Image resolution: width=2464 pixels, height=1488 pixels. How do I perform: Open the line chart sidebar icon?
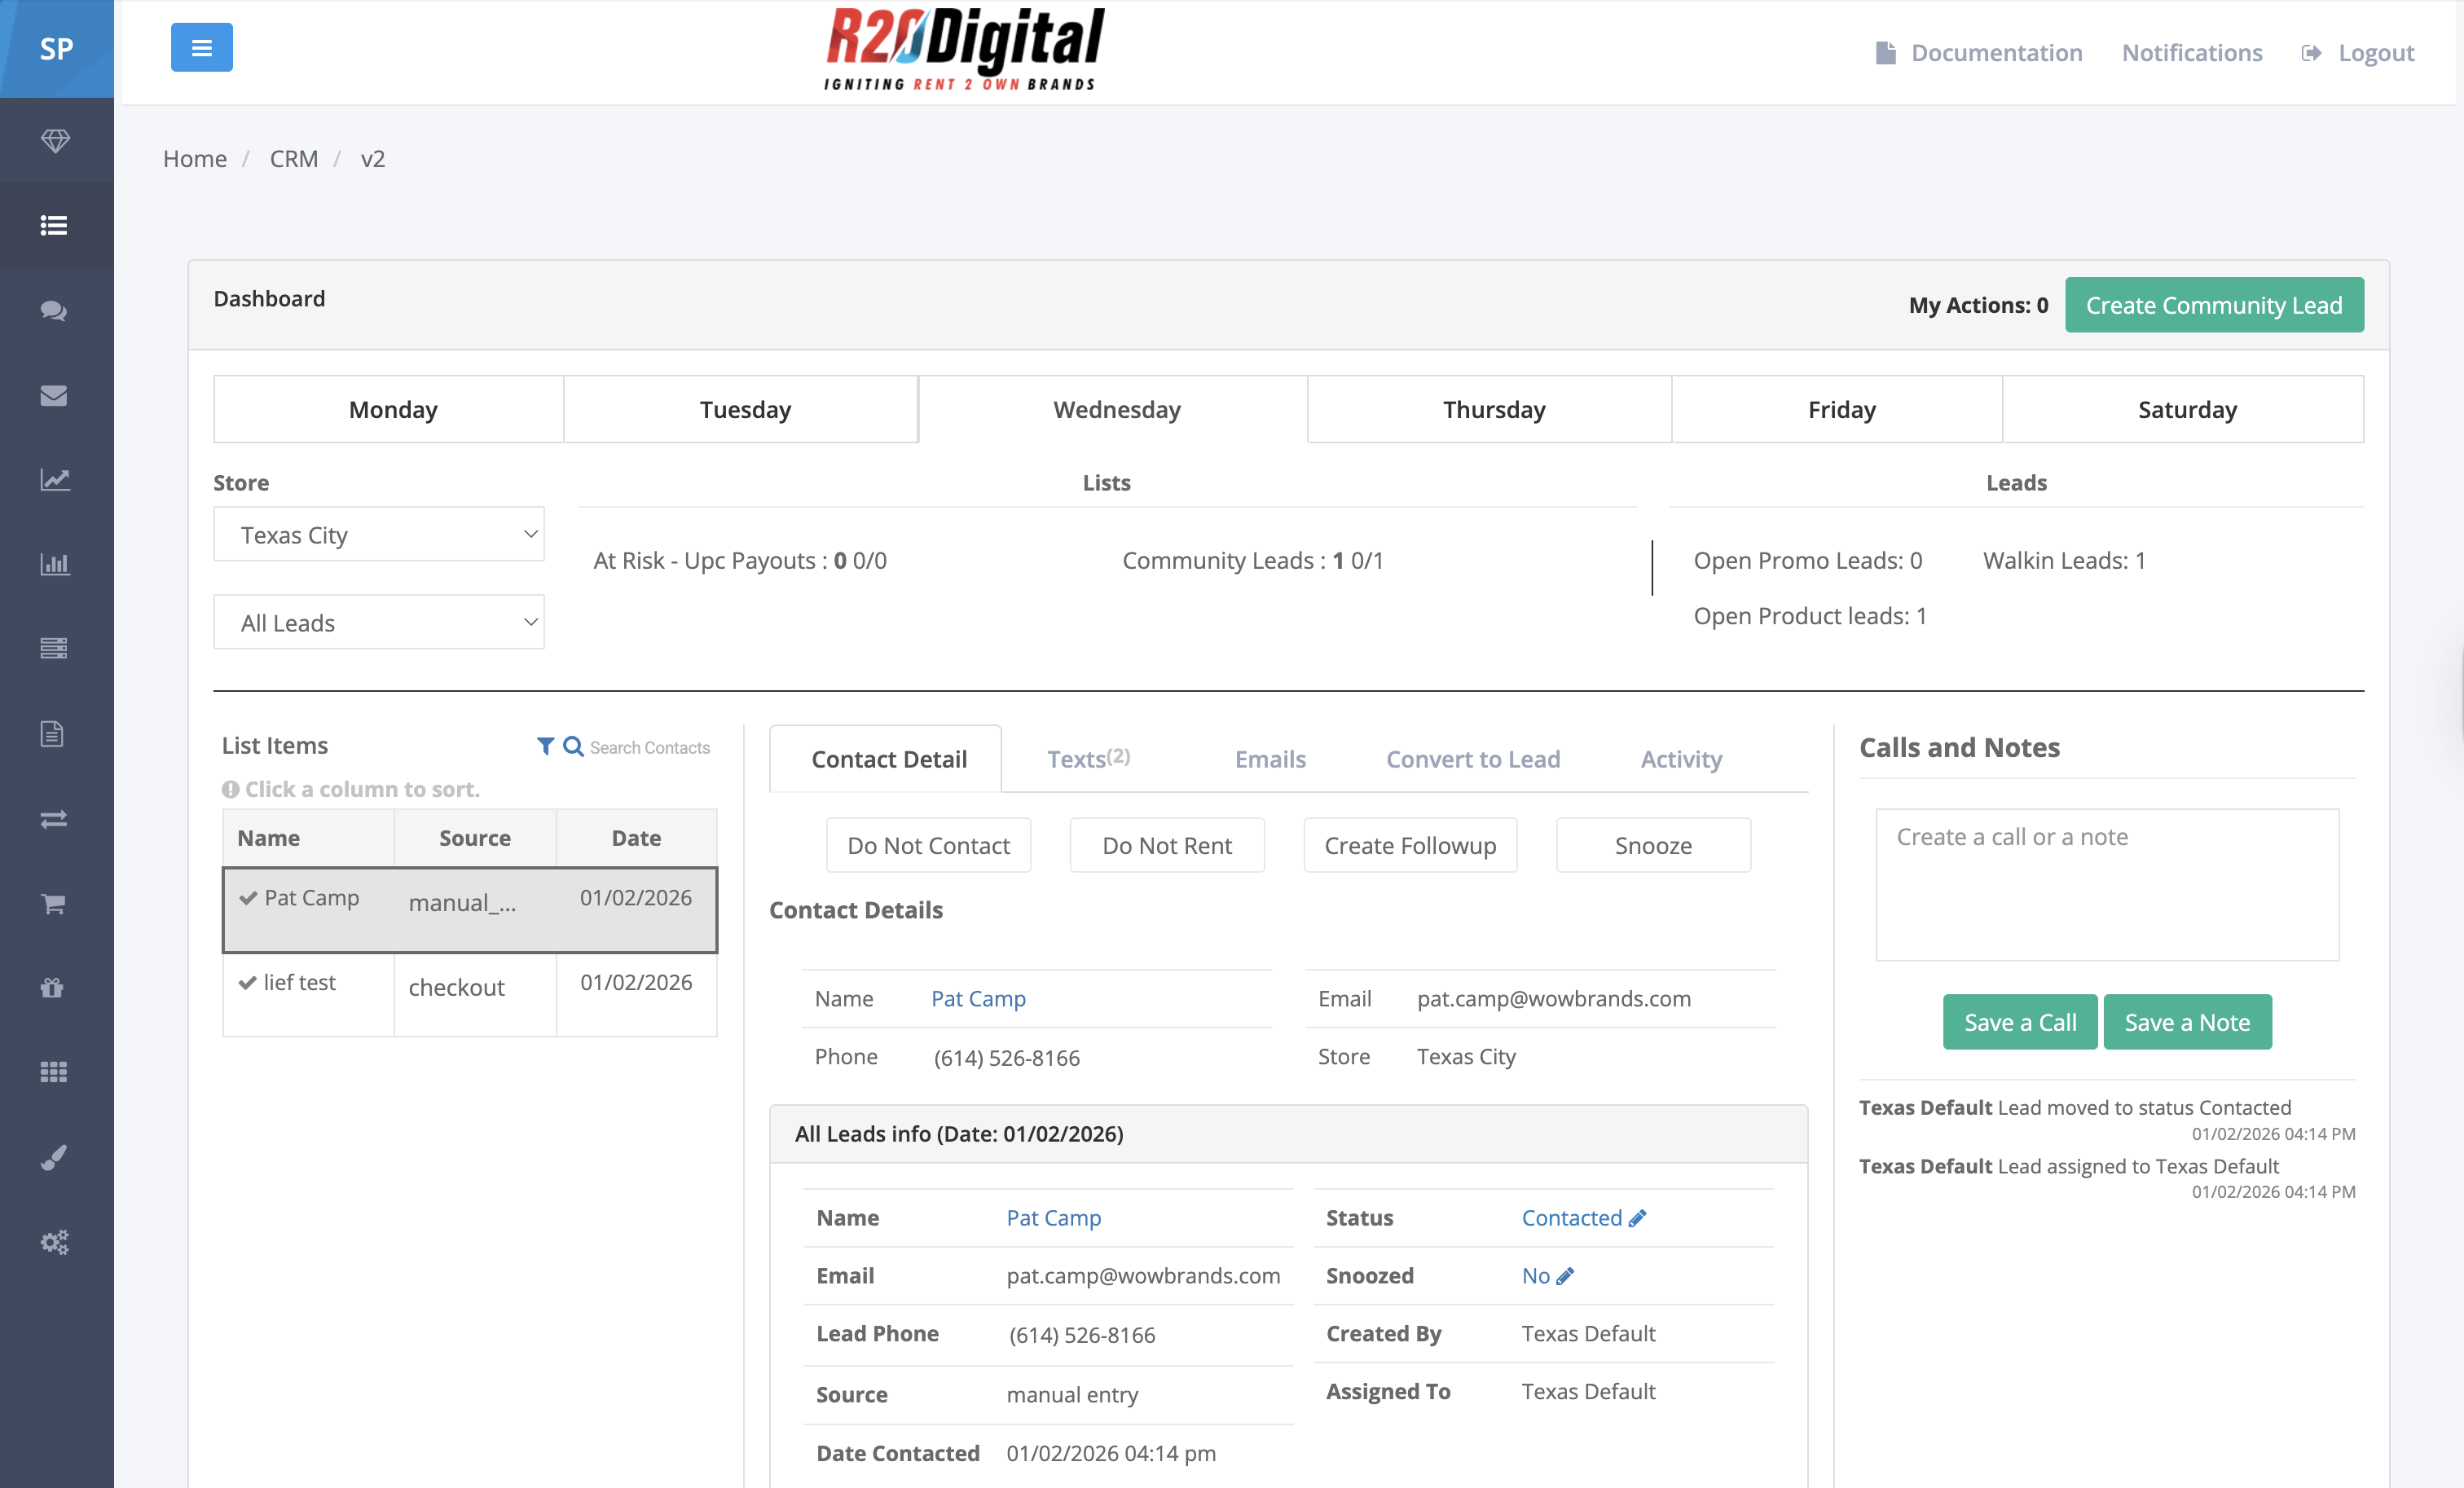(55, 480)
